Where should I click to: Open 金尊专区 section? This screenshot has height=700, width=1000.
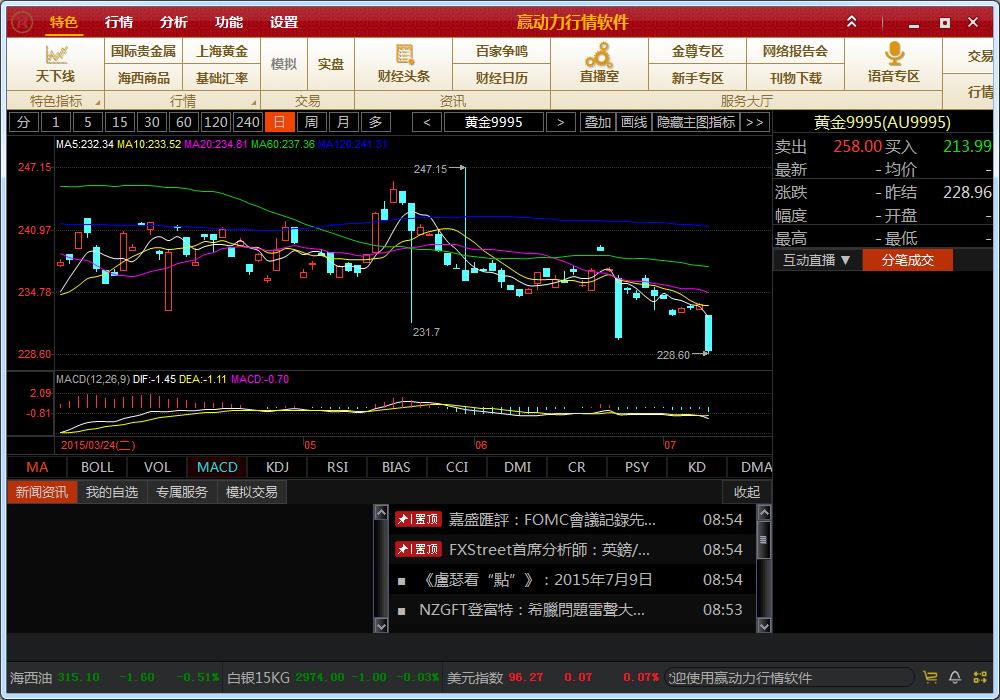697,51
